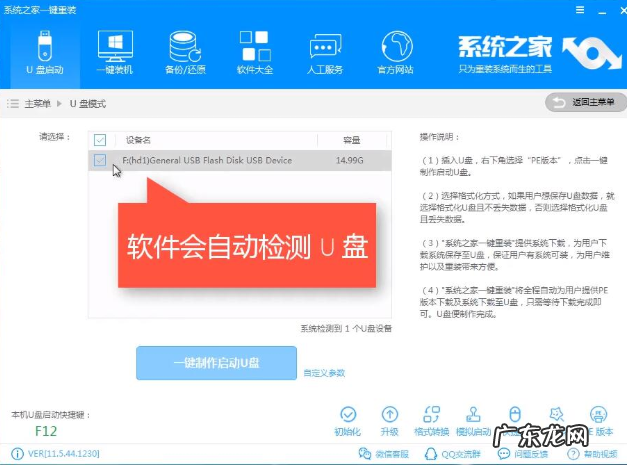Click the version info icon
This screenshot has width=627, height=465.
tap(17, 454)
